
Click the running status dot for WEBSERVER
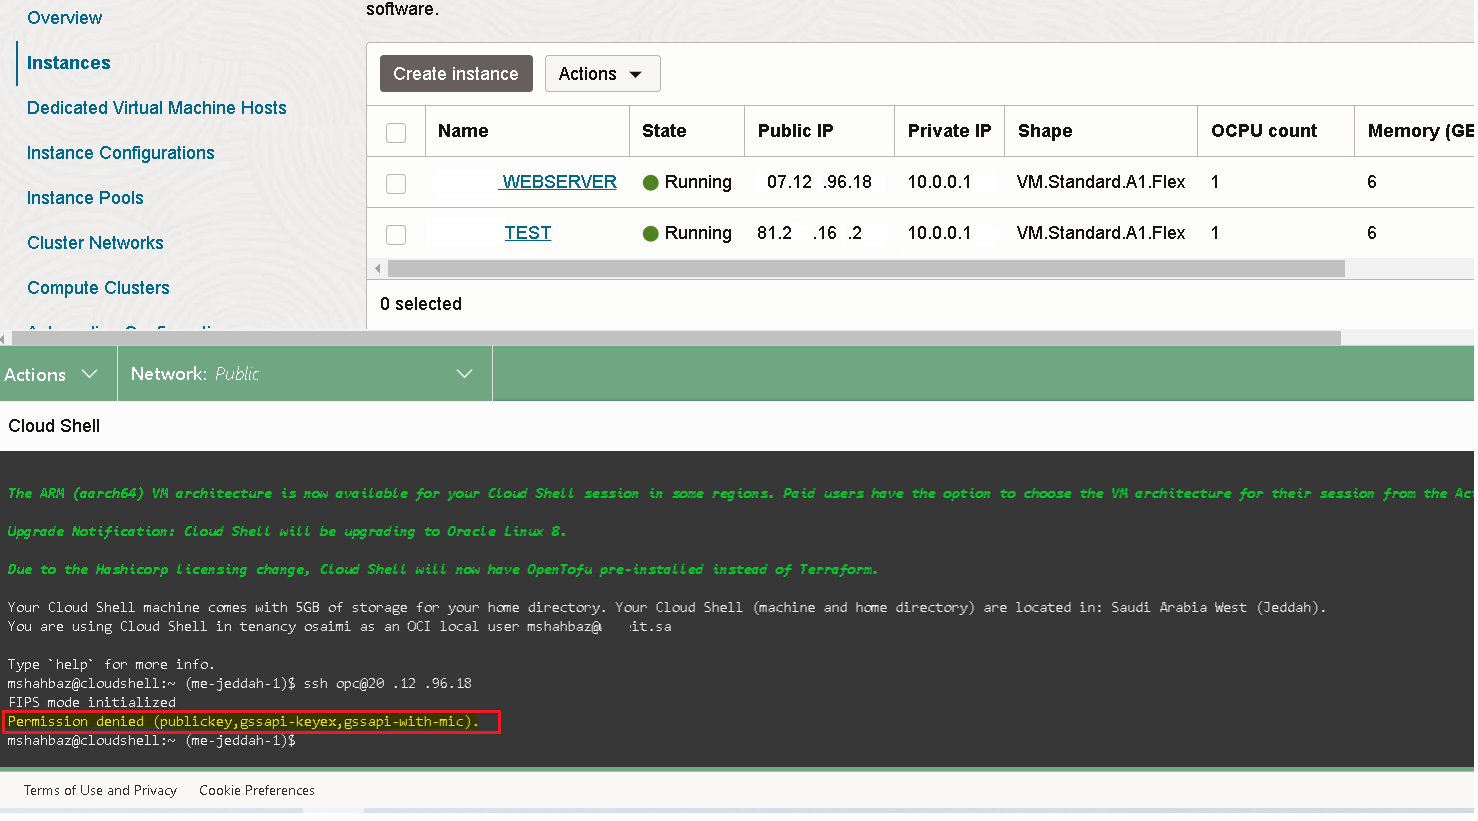pos(650,183)
